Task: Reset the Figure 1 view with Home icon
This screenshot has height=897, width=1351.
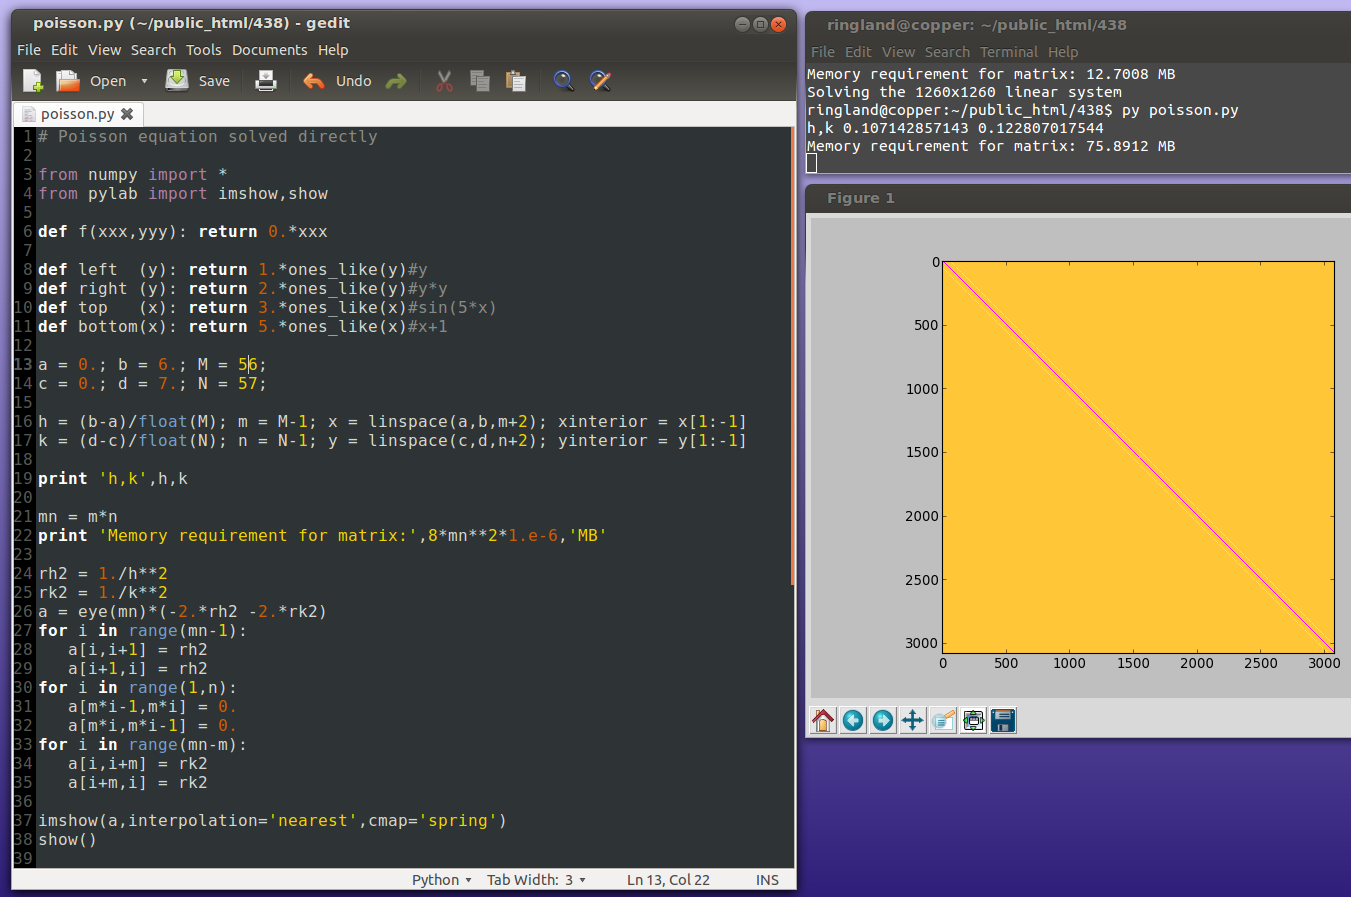Action: (x=823, y=720)
